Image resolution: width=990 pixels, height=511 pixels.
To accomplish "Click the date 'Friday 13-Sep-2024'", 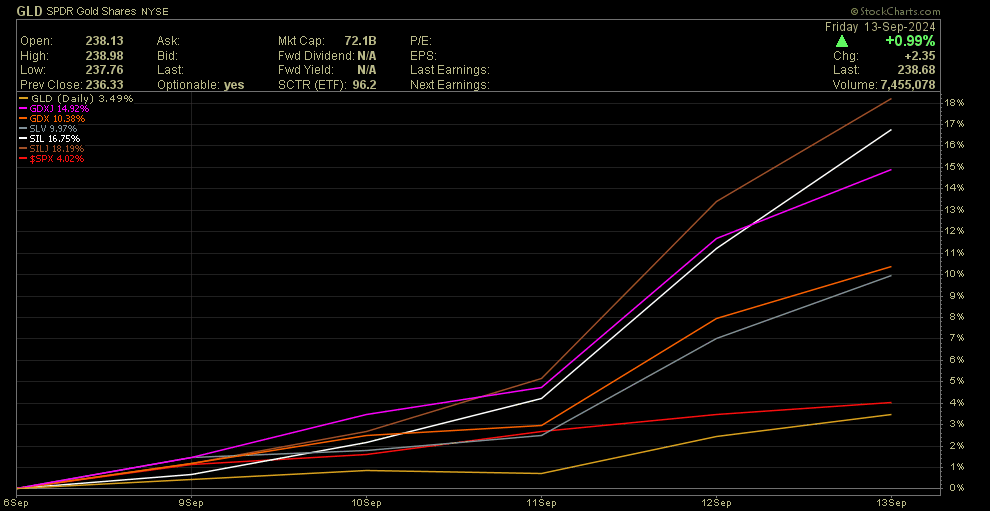I will click(x=880, y=27).
